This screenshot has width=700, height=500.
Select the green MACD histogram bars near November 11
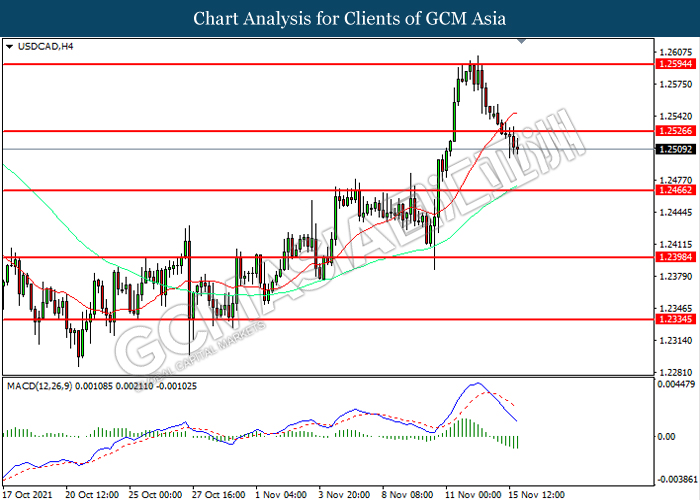click(464, 427)
